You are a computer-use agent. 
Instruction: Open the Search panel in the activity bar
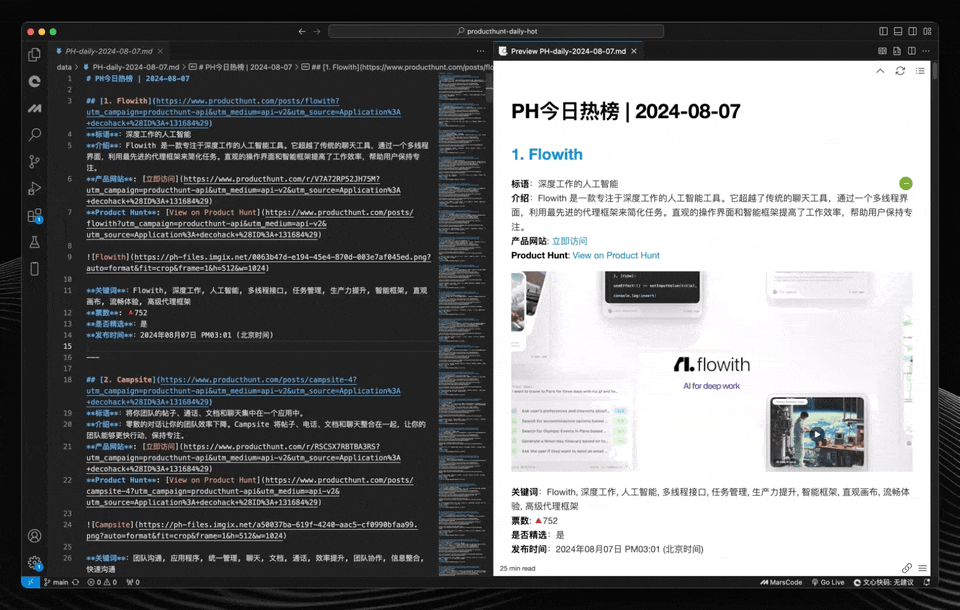pos(33,134)
